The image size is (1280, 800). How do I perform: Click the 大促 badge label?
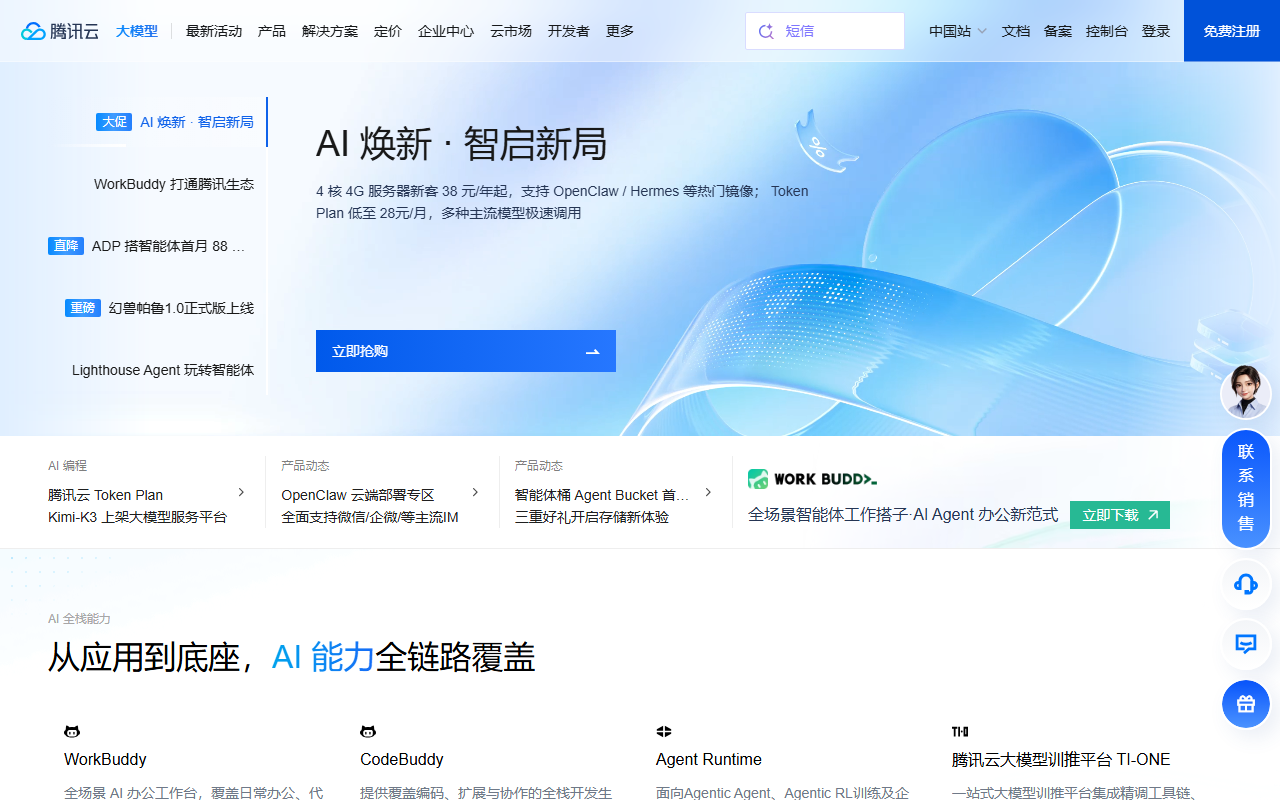pyautogui.click(x=114, y=122)
